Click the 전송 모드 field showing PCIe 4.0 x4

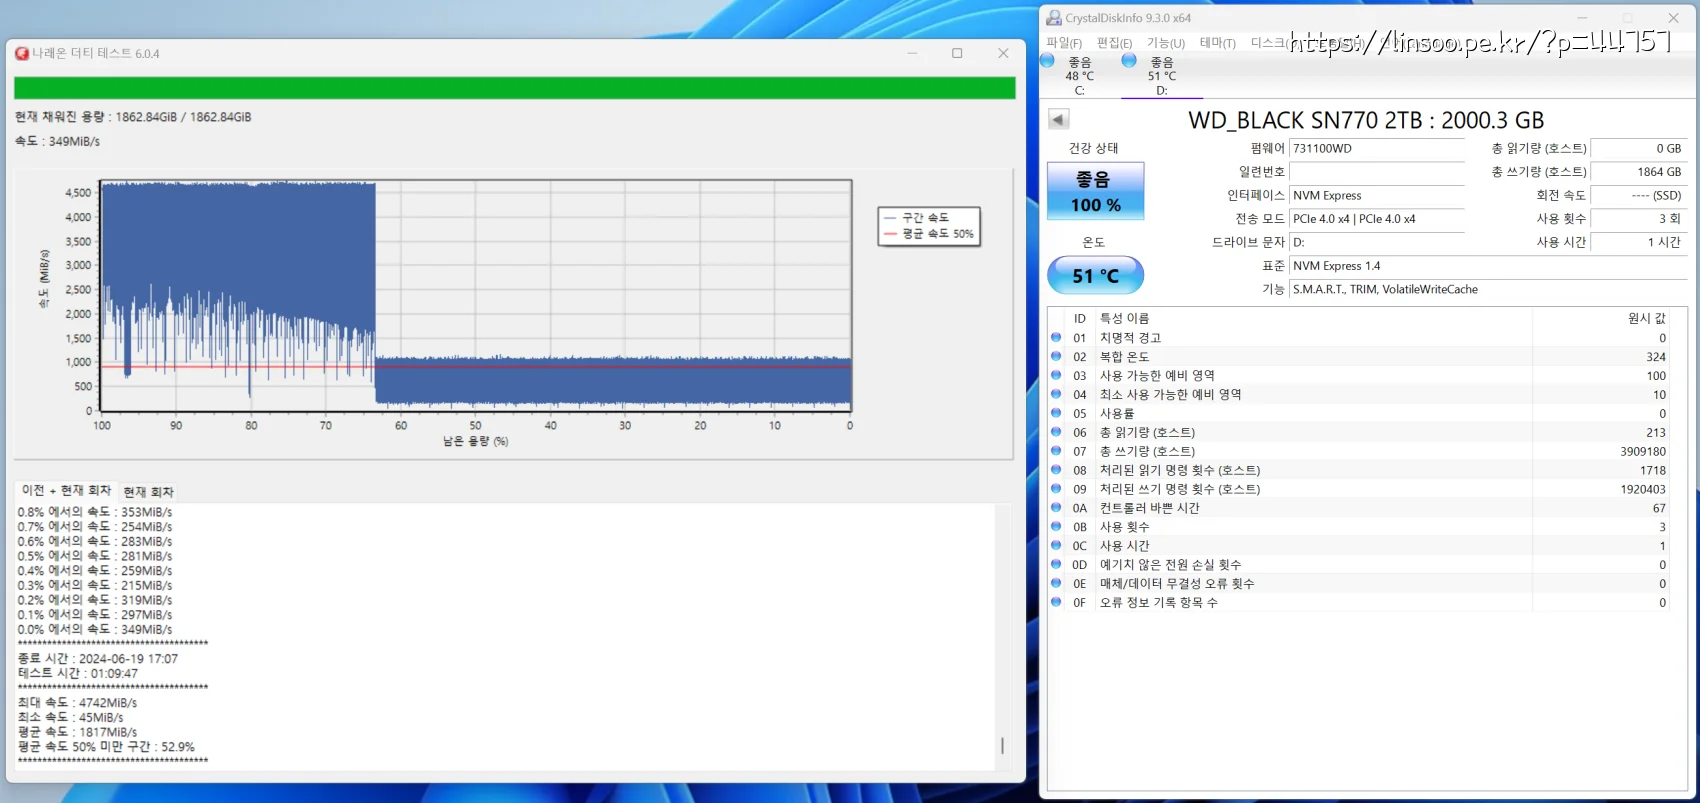coord(1377,219)
